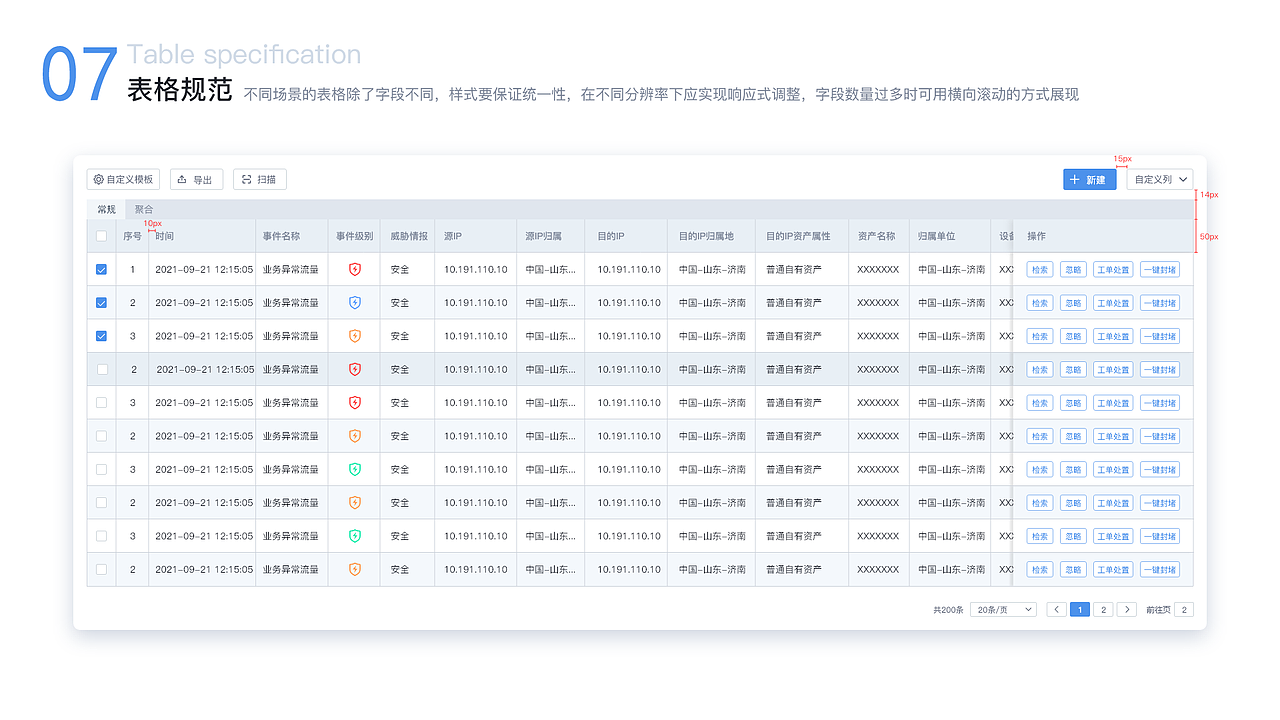The width and height of the screenshot is (1280, 720).
Task: Open the 20条/页 page size dropdown
Action: click(1003, 610)
